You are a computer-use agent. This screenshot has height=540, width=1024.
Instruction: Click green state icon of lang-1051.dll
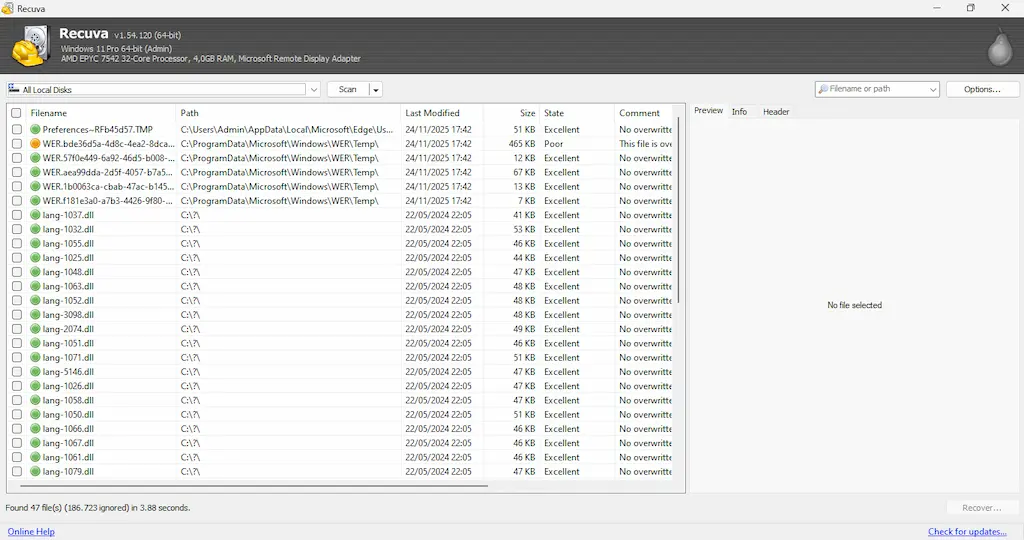coord(35,343)
